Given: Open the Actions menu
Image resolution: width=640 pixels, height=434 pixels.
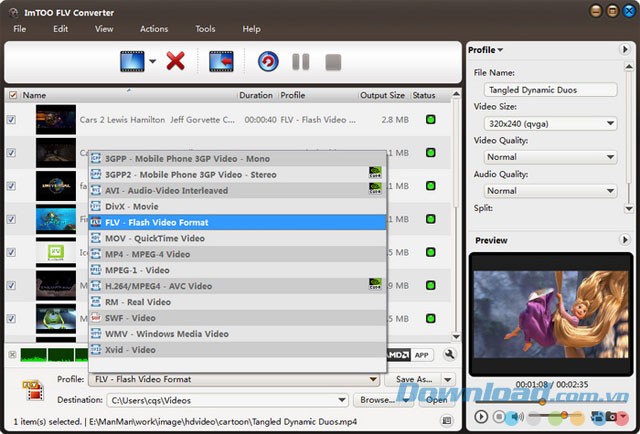Looking at the screenshot, I should tap(154, 29).
